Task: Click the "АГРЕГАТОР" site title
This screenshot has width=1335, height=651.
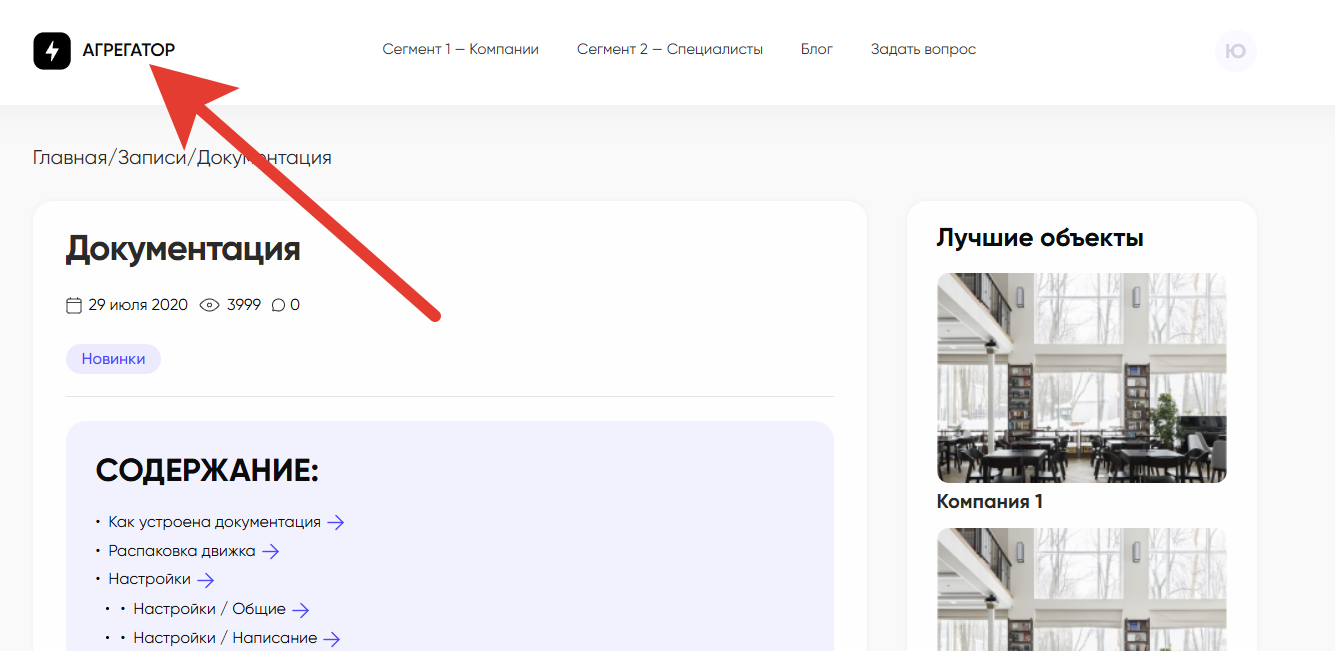Action: point(128,50)
